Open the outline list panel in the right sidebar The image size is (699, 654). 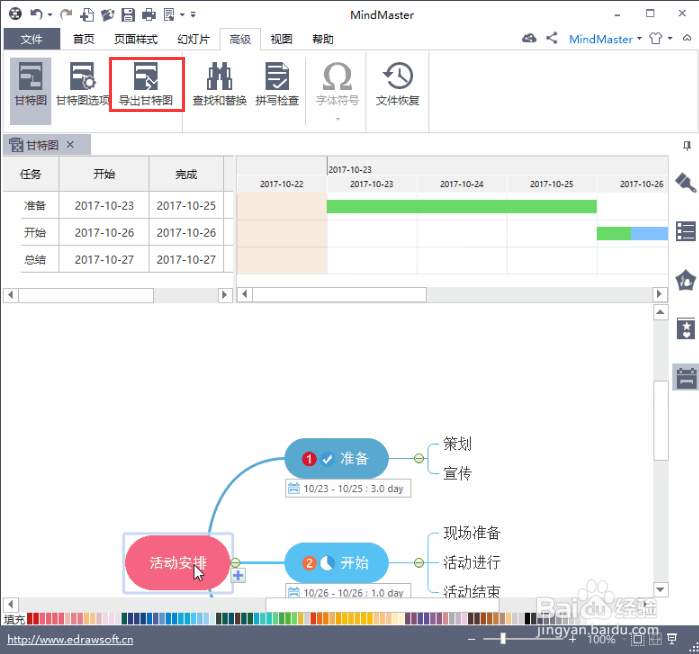click(x=686, y=231)
